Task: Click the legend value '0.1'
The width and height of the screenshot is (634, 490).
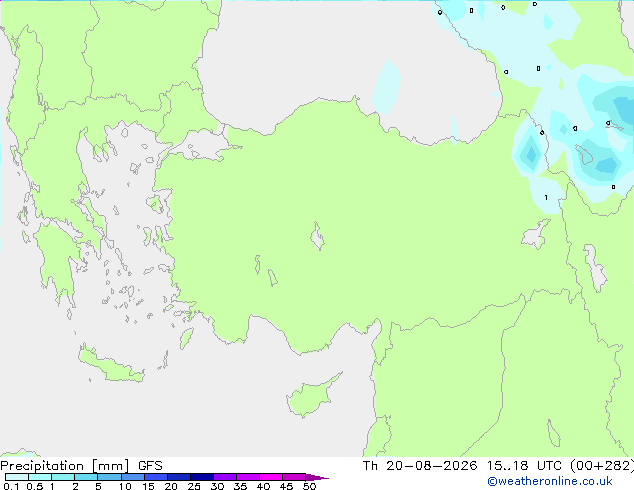Action: click(11, 486)
